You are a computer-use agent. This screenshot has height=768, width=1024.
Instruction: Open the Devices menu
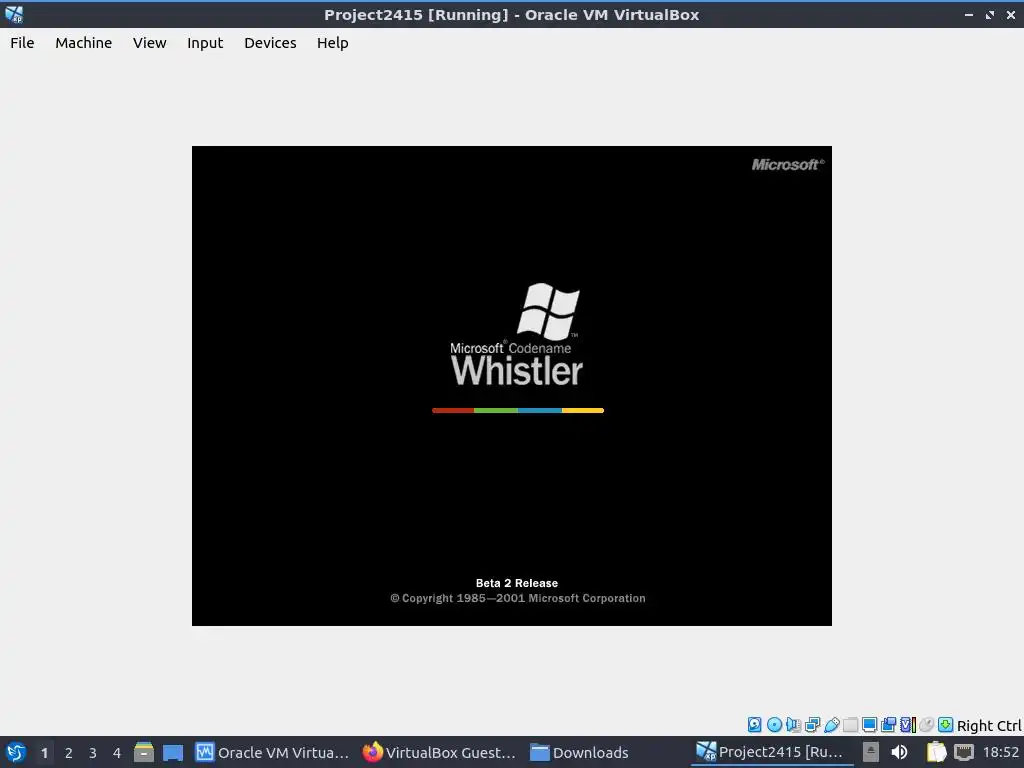(270, 42)
